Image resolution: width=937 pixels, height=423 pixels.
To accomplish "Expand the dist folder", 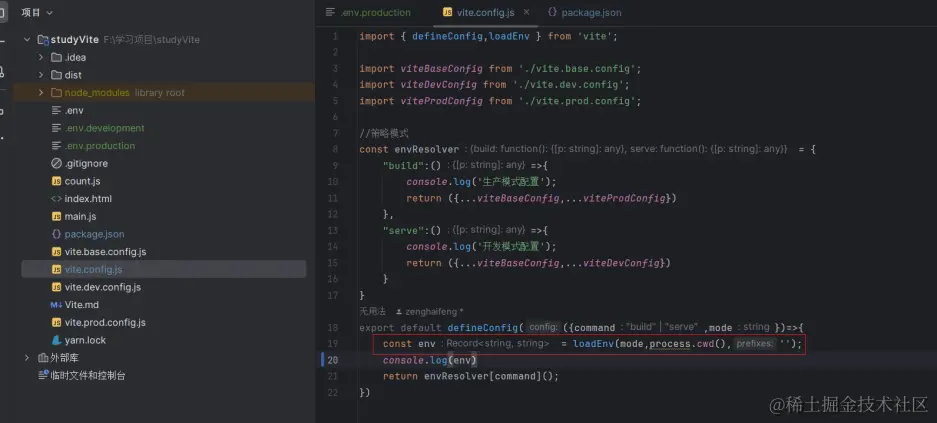I will point(41,75).
